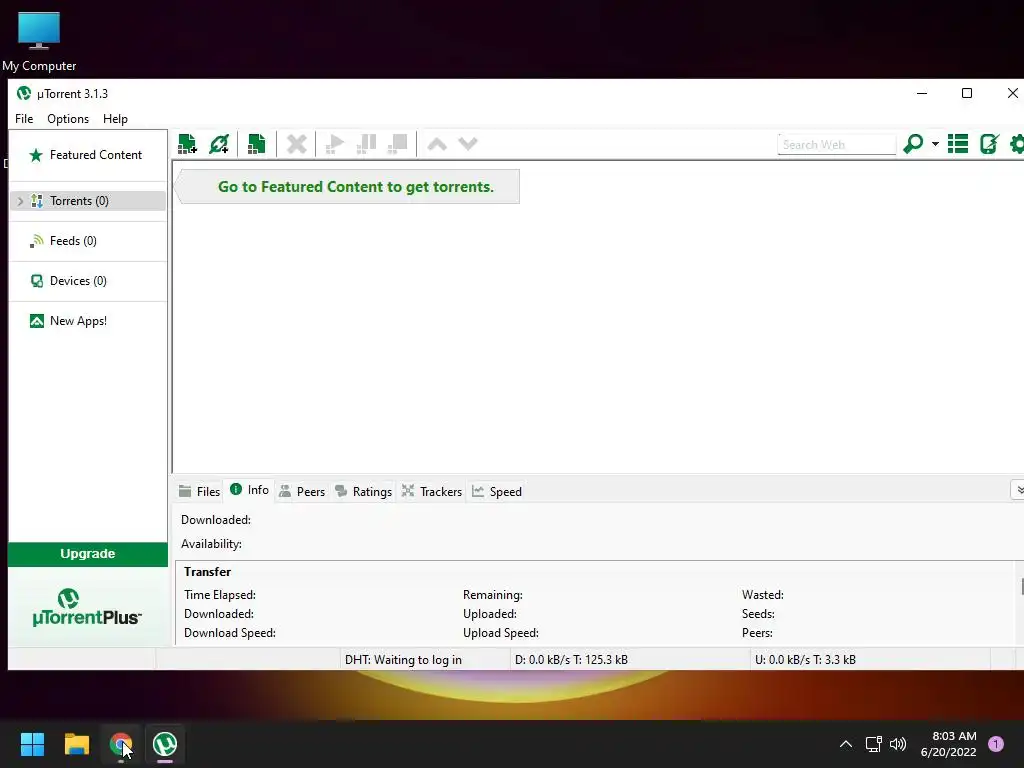Screen dimensions: 1024x768
Task: Click the µTorrentPlus logo banner
Action: pyautogui.click(x=88, y=607)
